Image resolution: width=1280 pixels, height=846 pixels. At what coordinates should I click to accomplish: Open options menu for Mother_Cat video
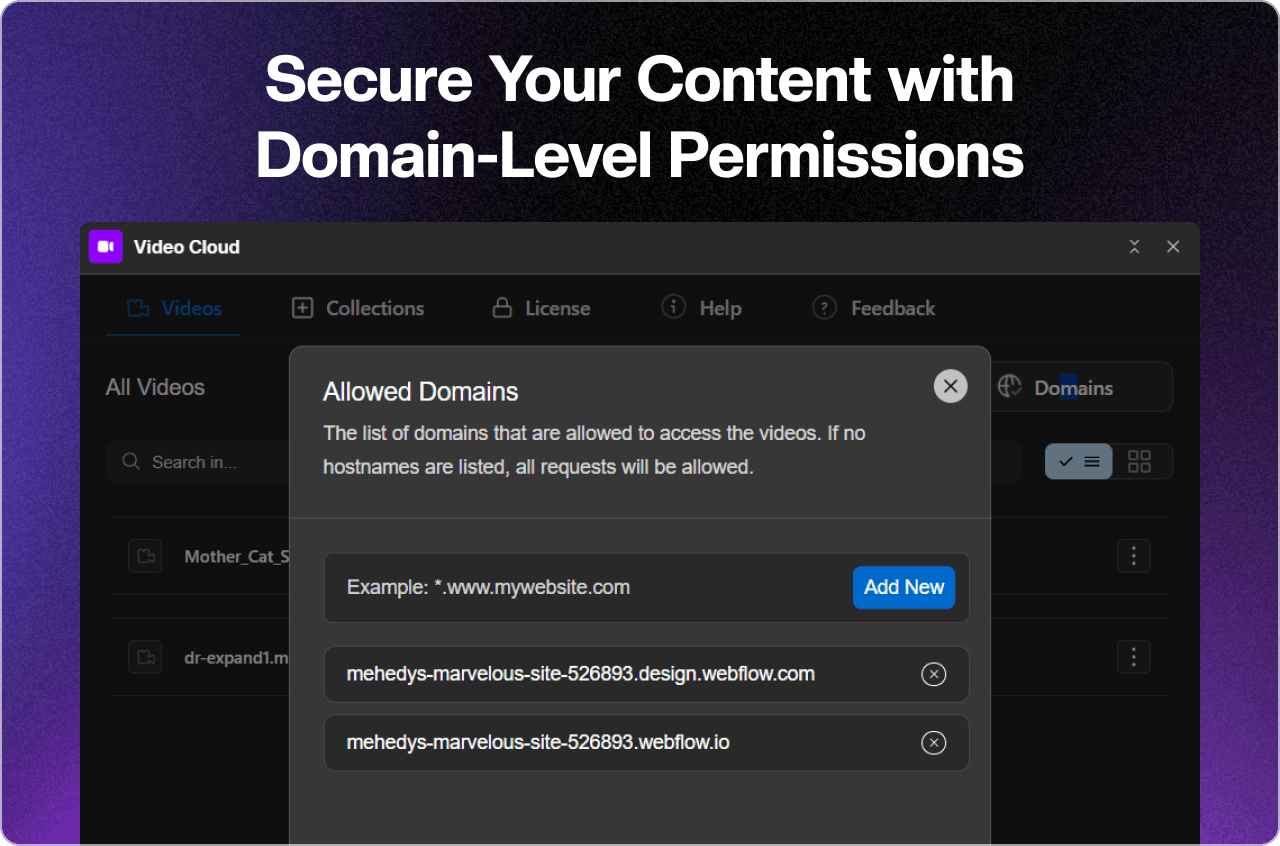click(x=1133, y=556)
